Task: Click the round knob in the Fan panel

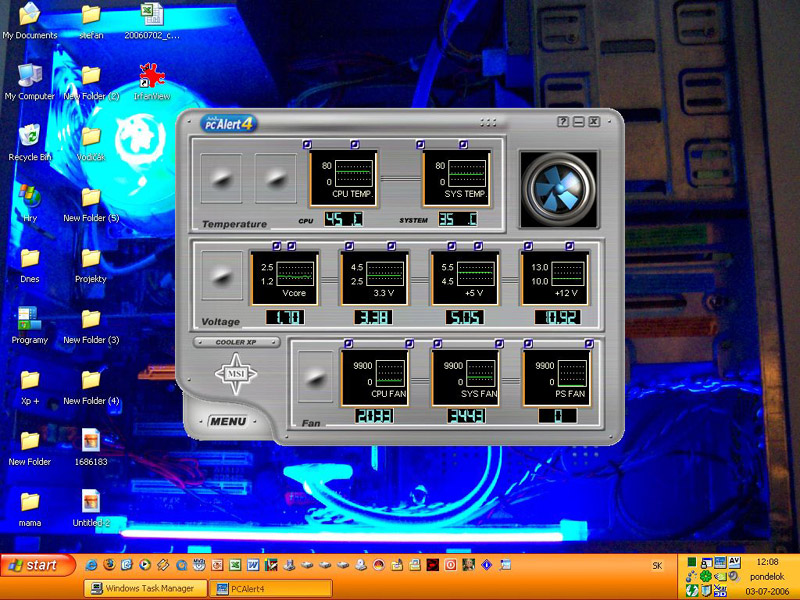Action: coord(315,377)
